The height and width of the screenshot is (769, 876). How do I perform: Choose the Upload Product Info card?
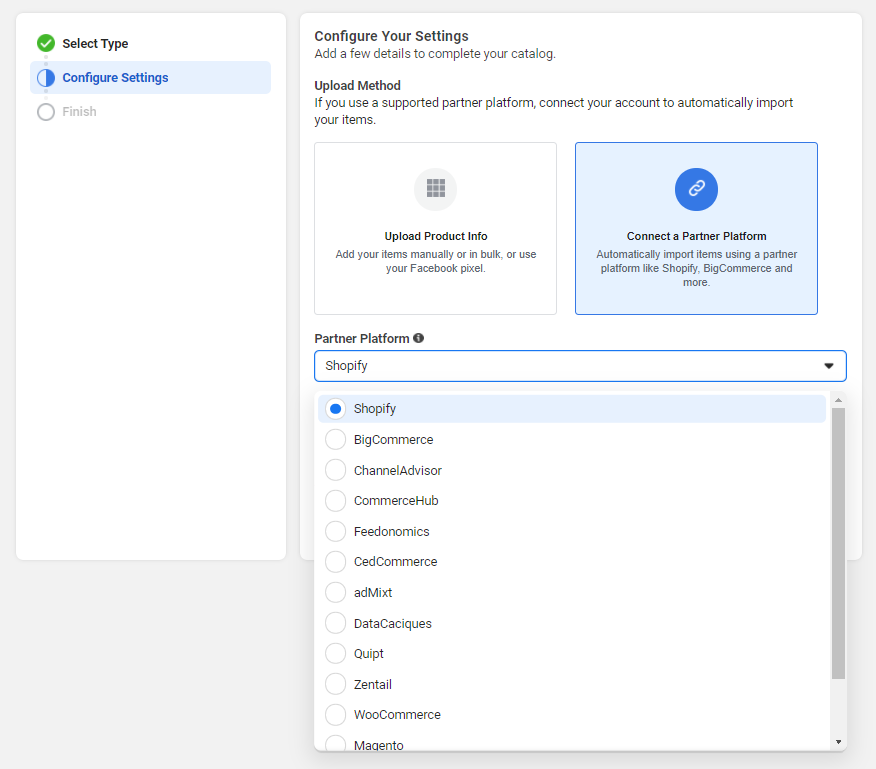point(435,229)
